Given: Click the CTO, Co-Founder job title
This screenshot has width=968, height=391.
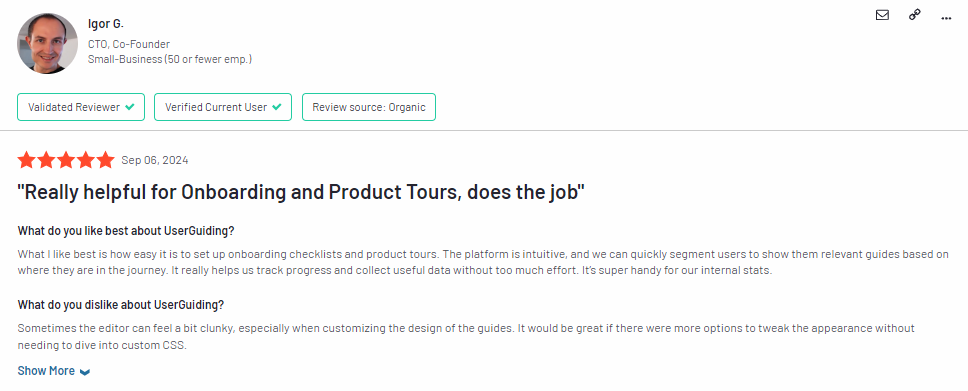Looking at the screenshot, I should click(129, 44).
